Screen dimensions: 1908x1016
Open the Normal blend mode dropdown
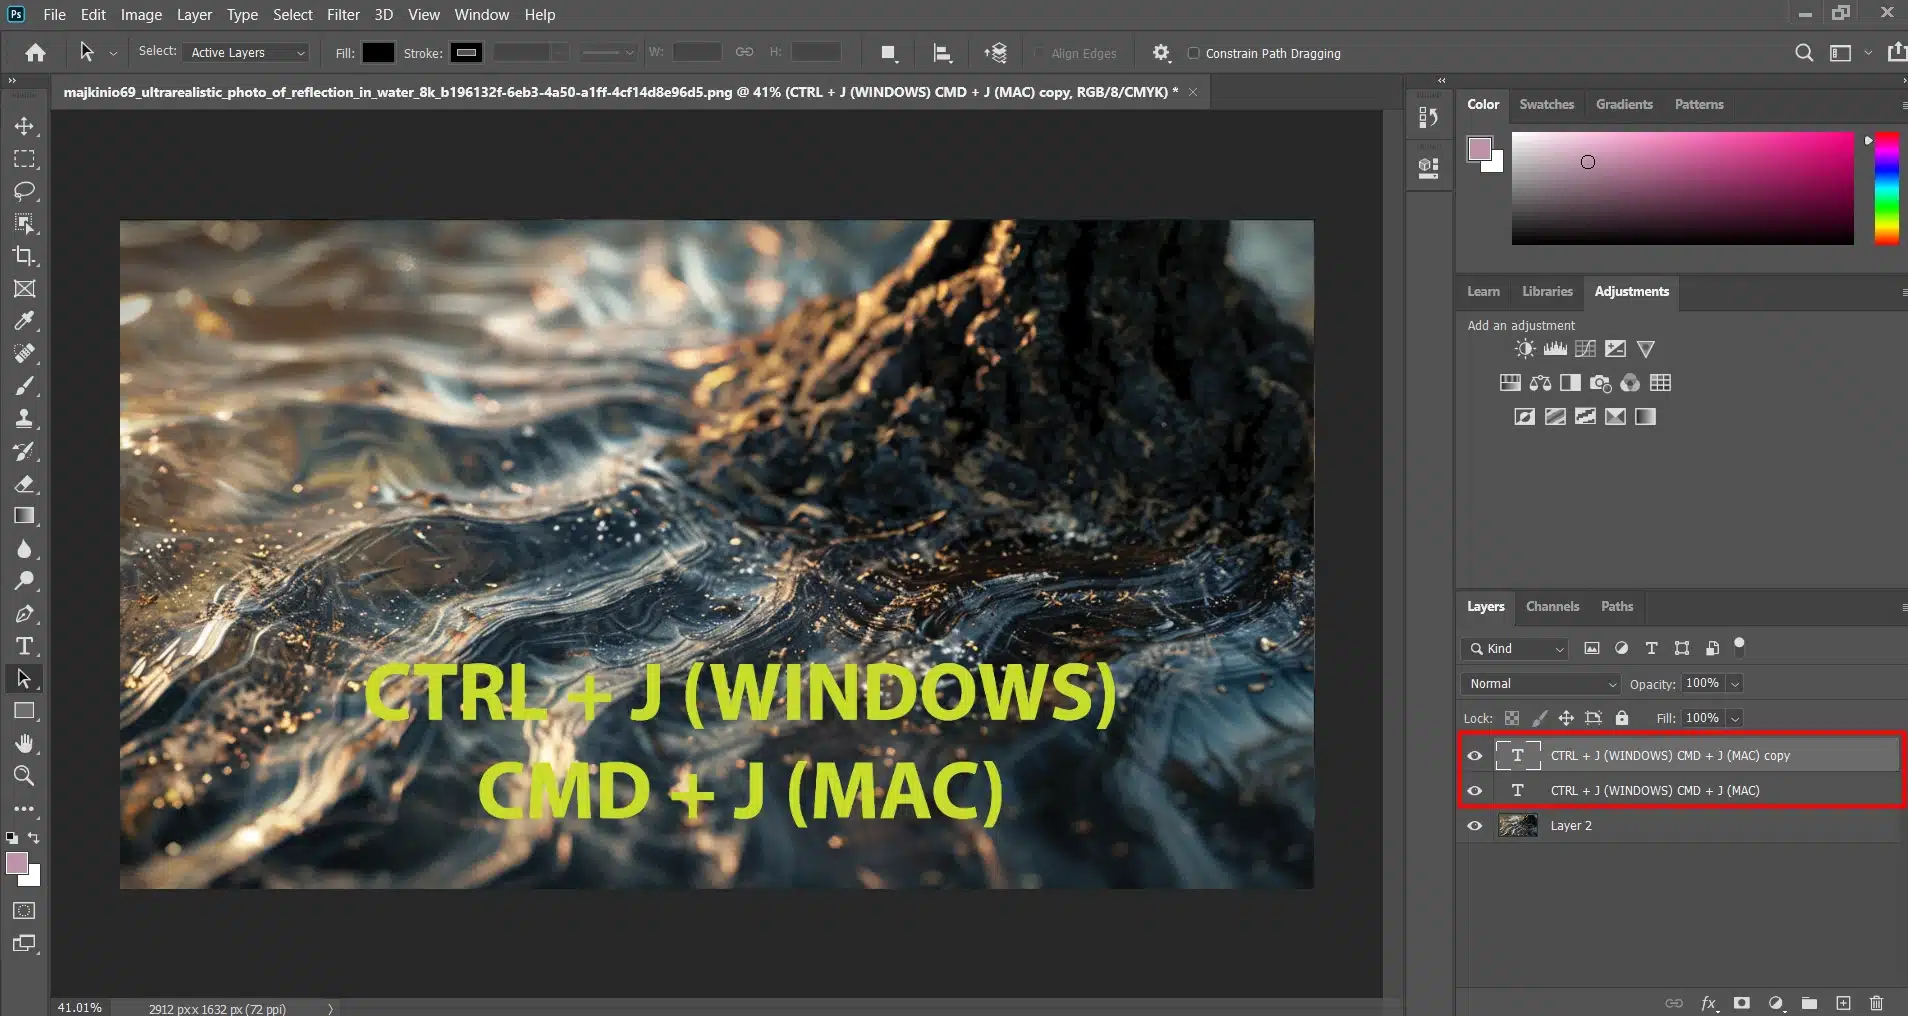click(x=1540, y=684)
